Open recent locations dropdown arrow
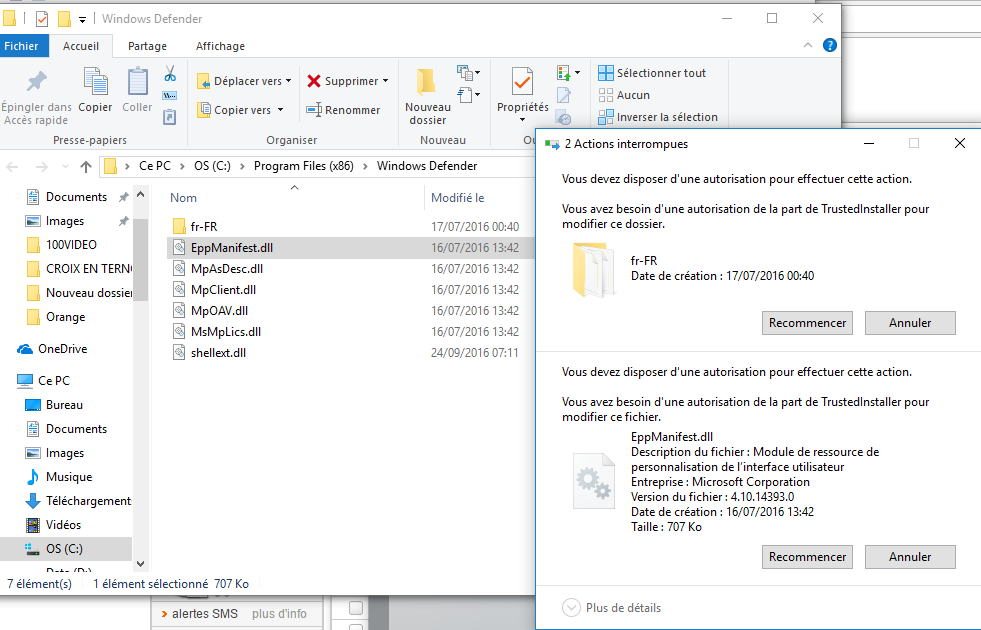This screenshot has height=630, width=981. point(65,166)
